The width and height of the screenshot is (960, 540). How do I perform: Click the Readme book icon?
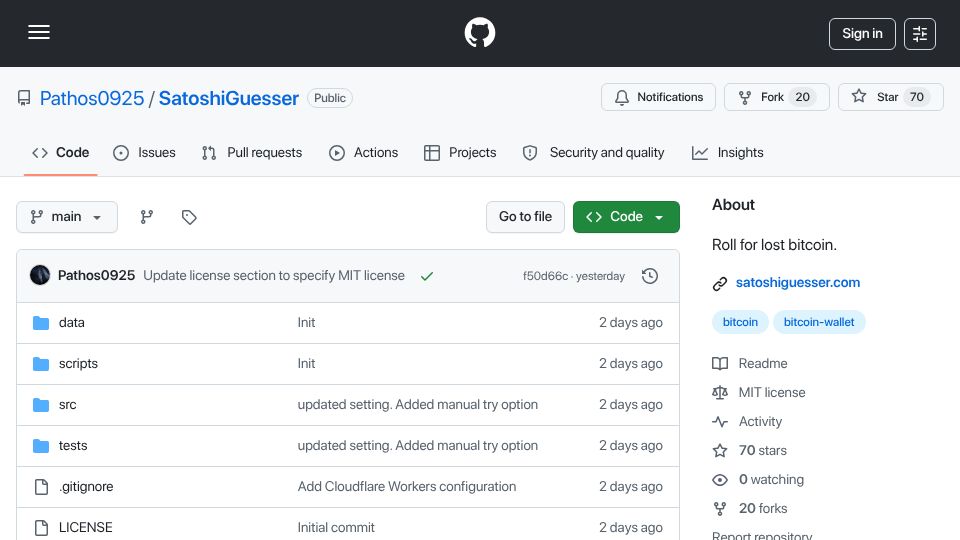tap(720, 364)
